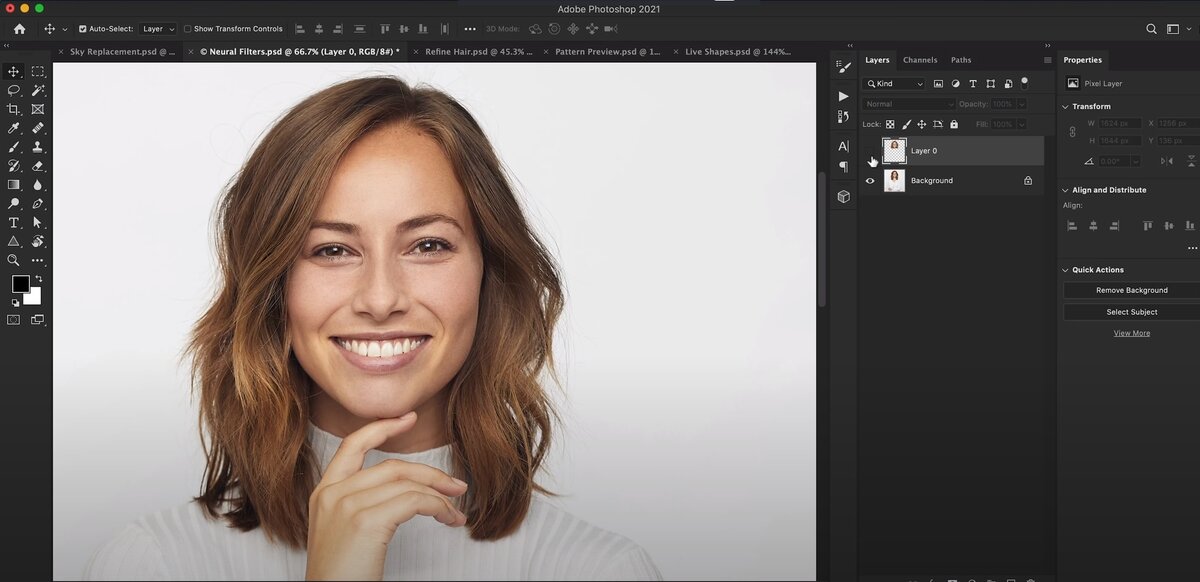Select the Eyedropper tool
The height and width of the screenshot is (582, 1200).
point(14,128)
